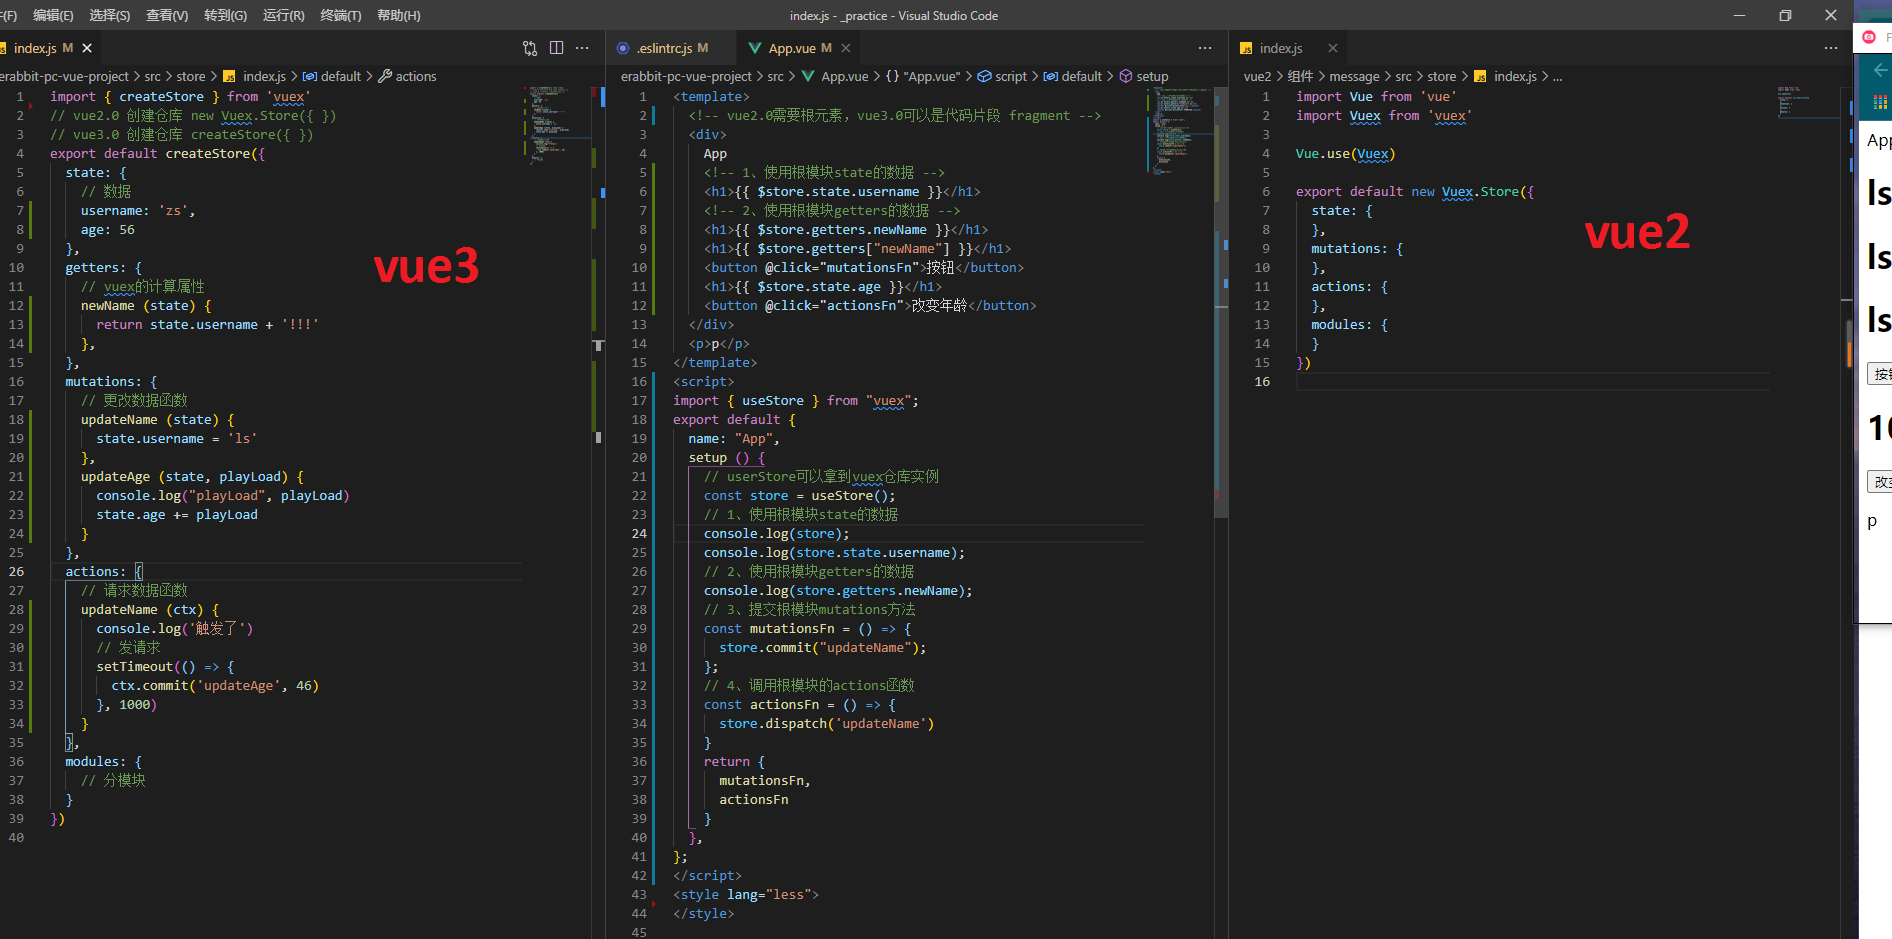The height and width of the screenshot is (939, 1892).
Task: Expand the 'message' breadcrumb in right editor
Action: [x=1353, y=76]
